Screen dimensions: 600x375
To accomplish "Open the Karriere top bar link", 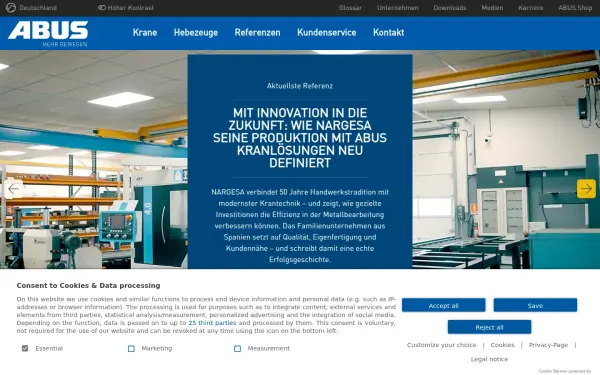I will pos(531,8).
